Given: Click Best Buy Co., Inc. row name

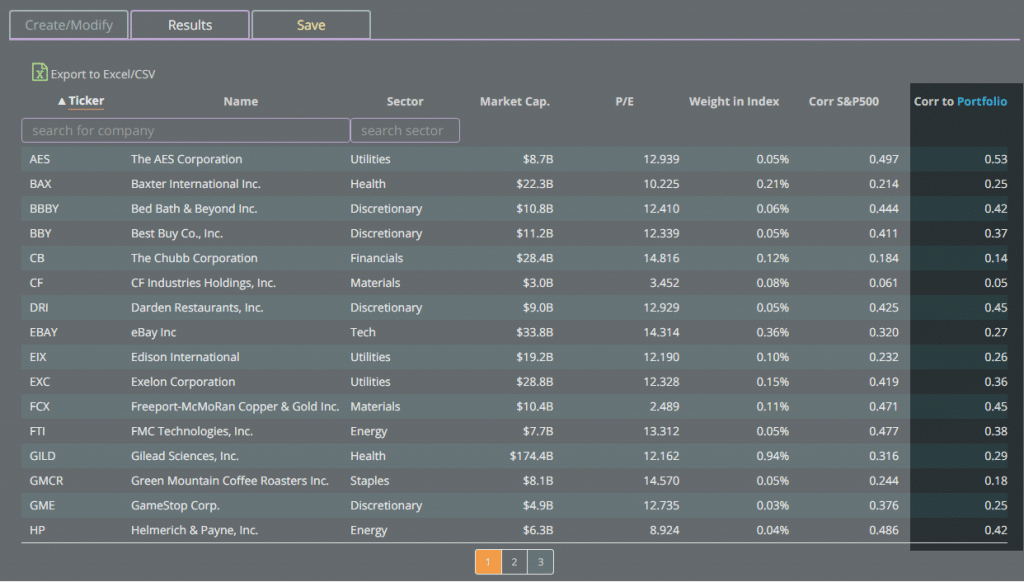Looking at the screenshot, I should pyautogui.click(x=177, y=233).
